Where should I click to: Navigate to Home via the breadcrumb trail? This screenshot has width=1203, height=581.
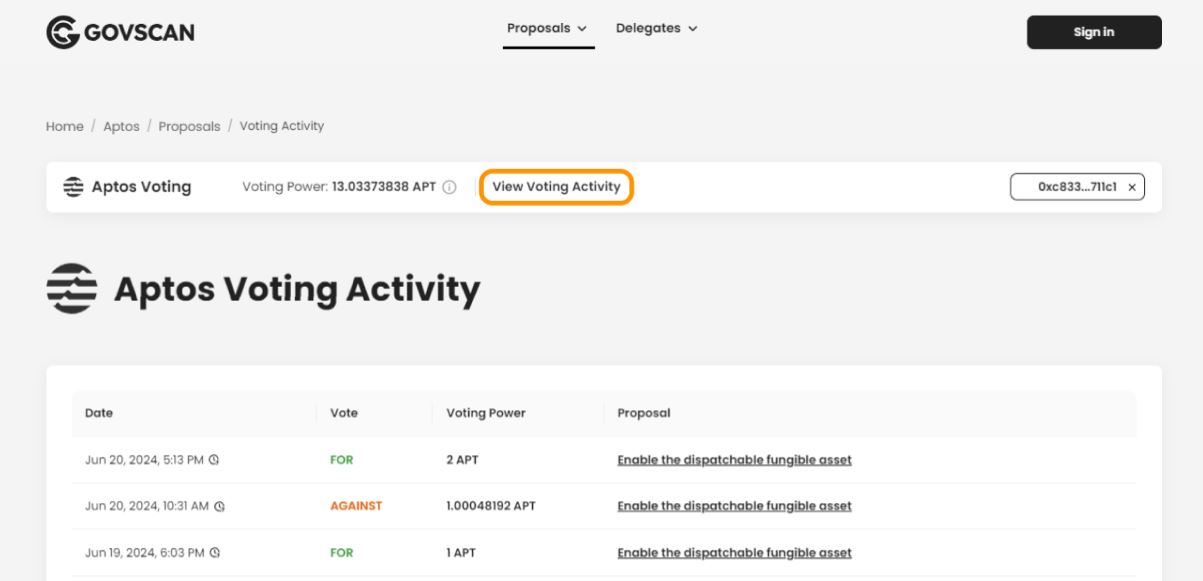point(63,126)
